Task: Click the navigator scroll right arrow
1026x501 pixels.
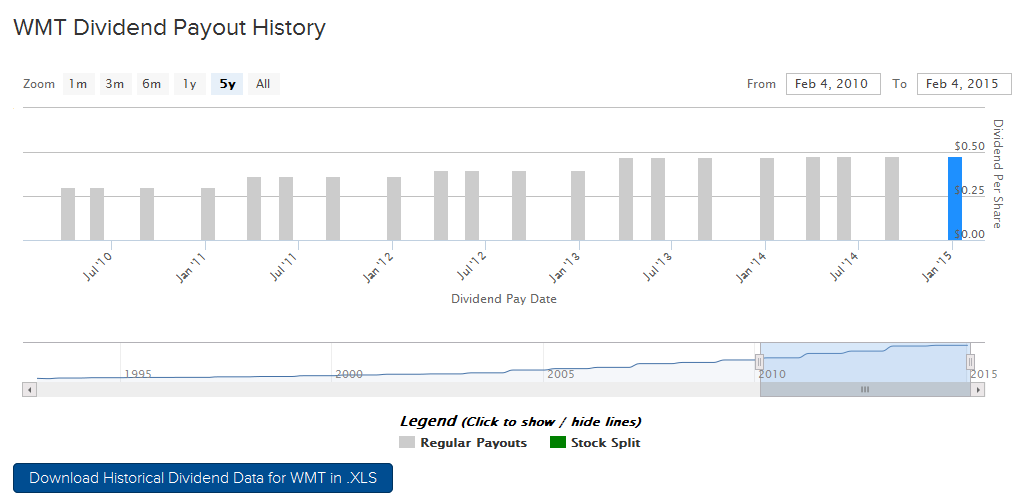Action: coord(978,390)
